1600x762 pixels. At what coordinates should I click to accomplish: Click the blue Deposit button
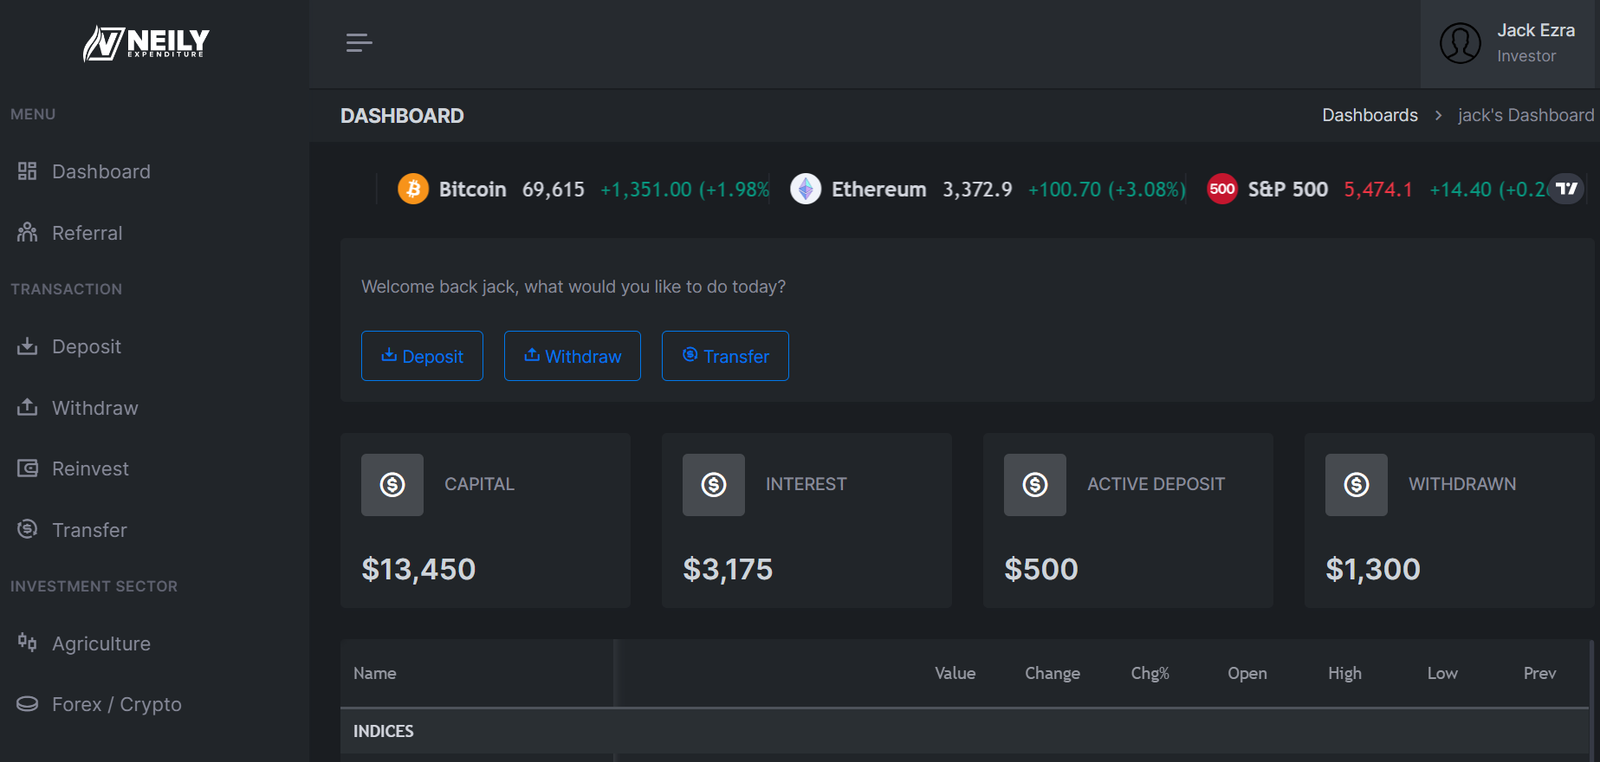coord(422,356)
